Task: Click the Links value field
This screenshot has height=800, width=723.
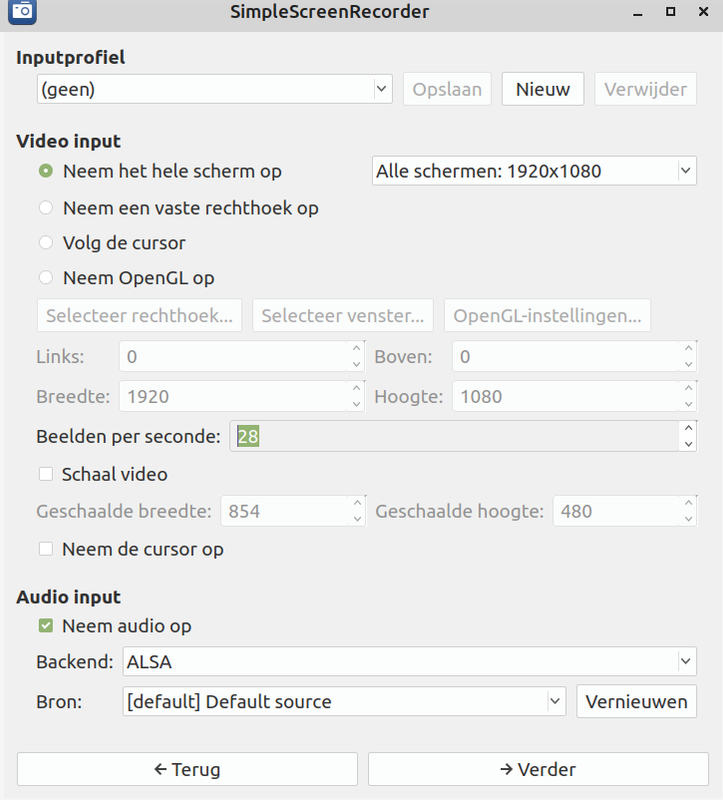Action: [234, 356]
